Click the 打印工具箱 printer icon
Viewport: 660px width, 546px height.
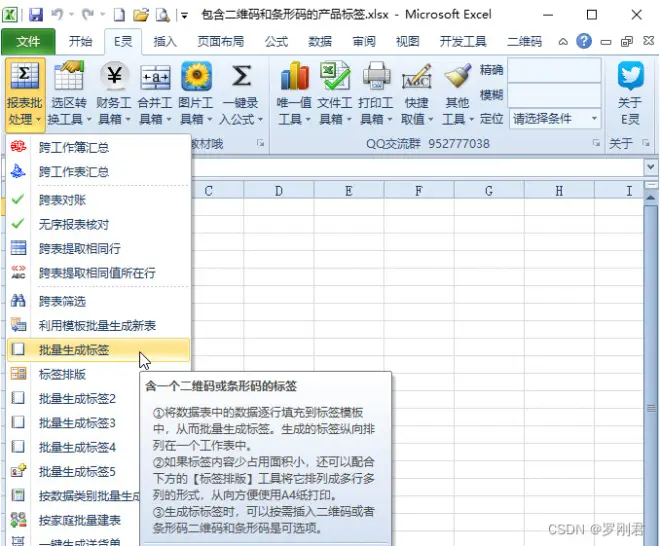point(376,76)
